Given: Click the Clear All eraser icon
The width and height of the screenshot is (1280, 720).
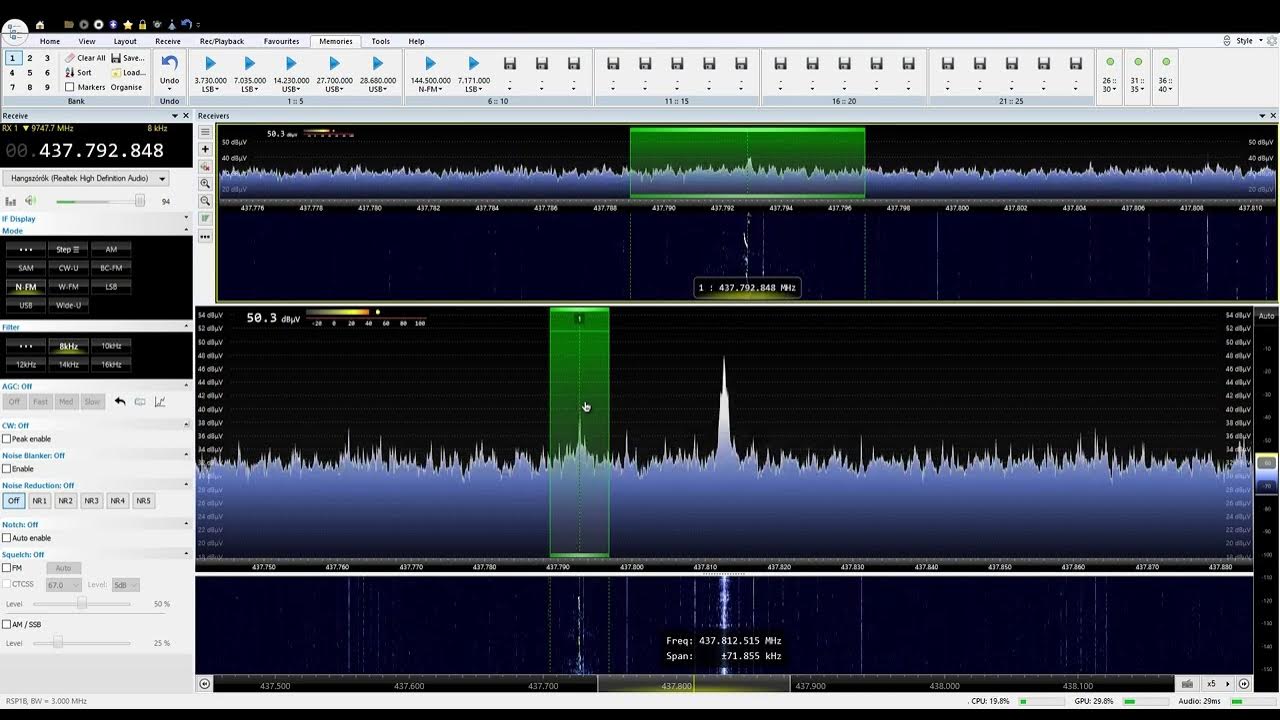Looking at the screenshot, I should point(70,58).
